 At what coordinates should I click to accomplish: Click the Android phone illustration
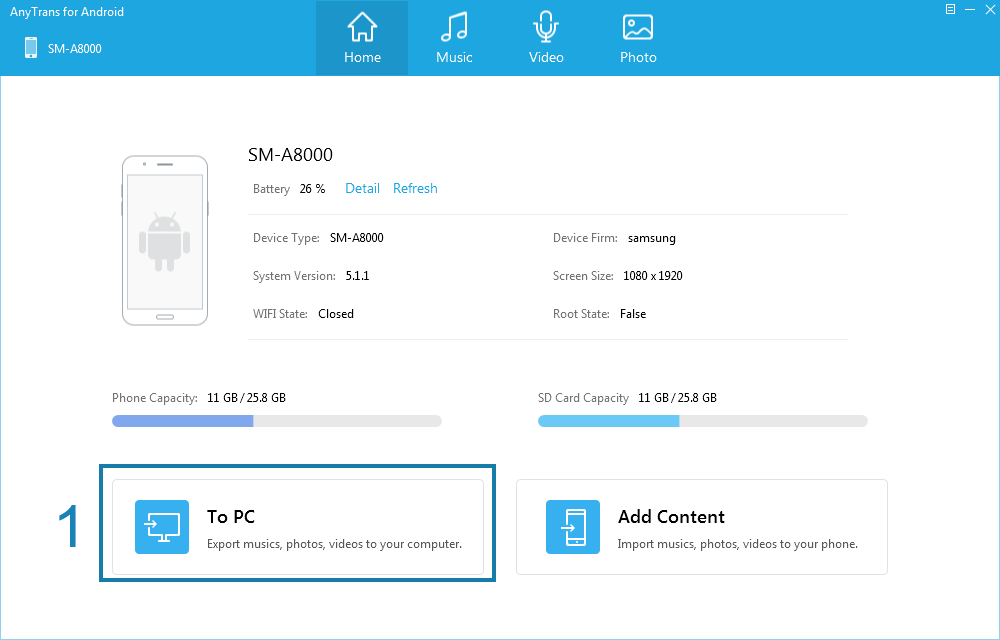165,240
